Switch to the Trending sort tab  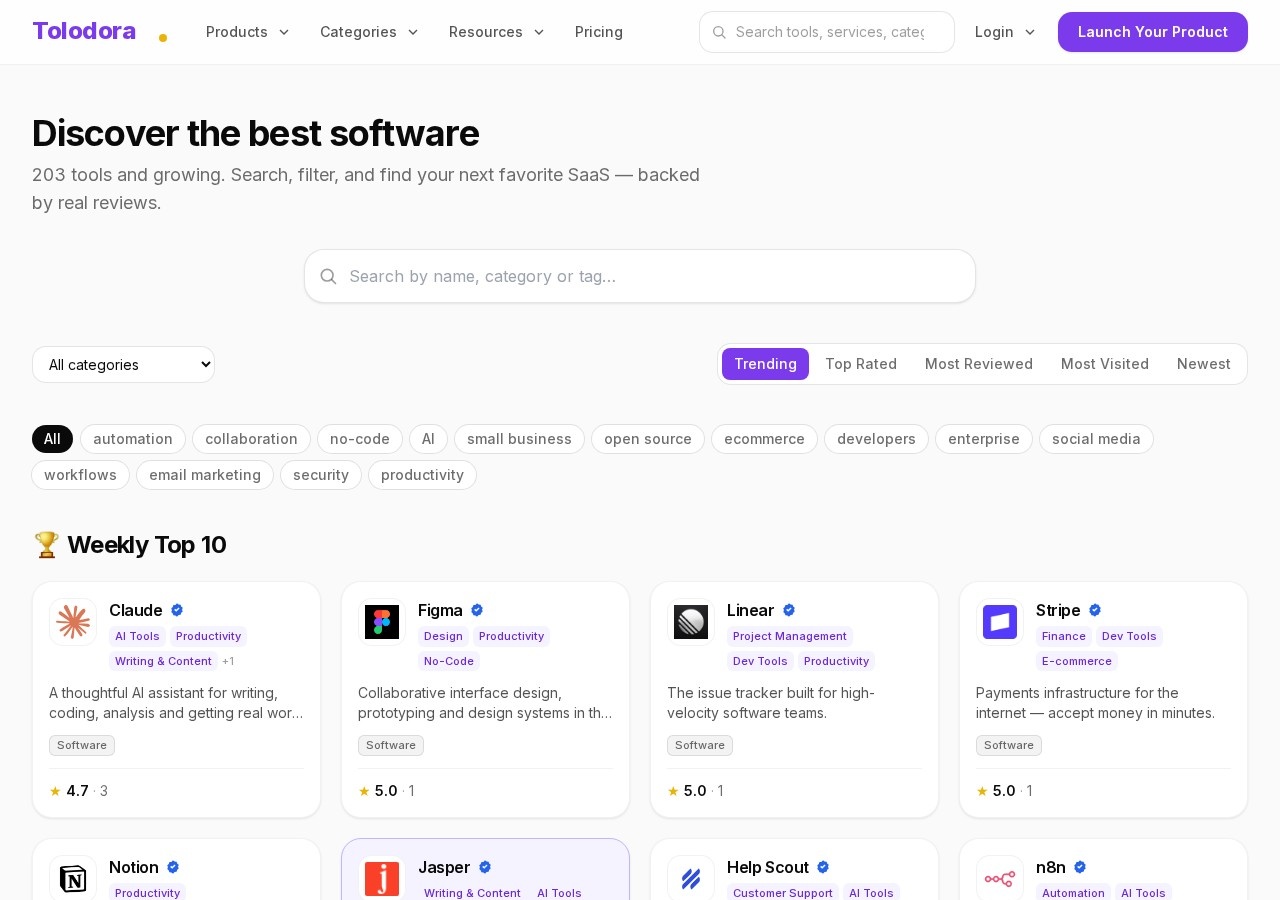(765, 364)
